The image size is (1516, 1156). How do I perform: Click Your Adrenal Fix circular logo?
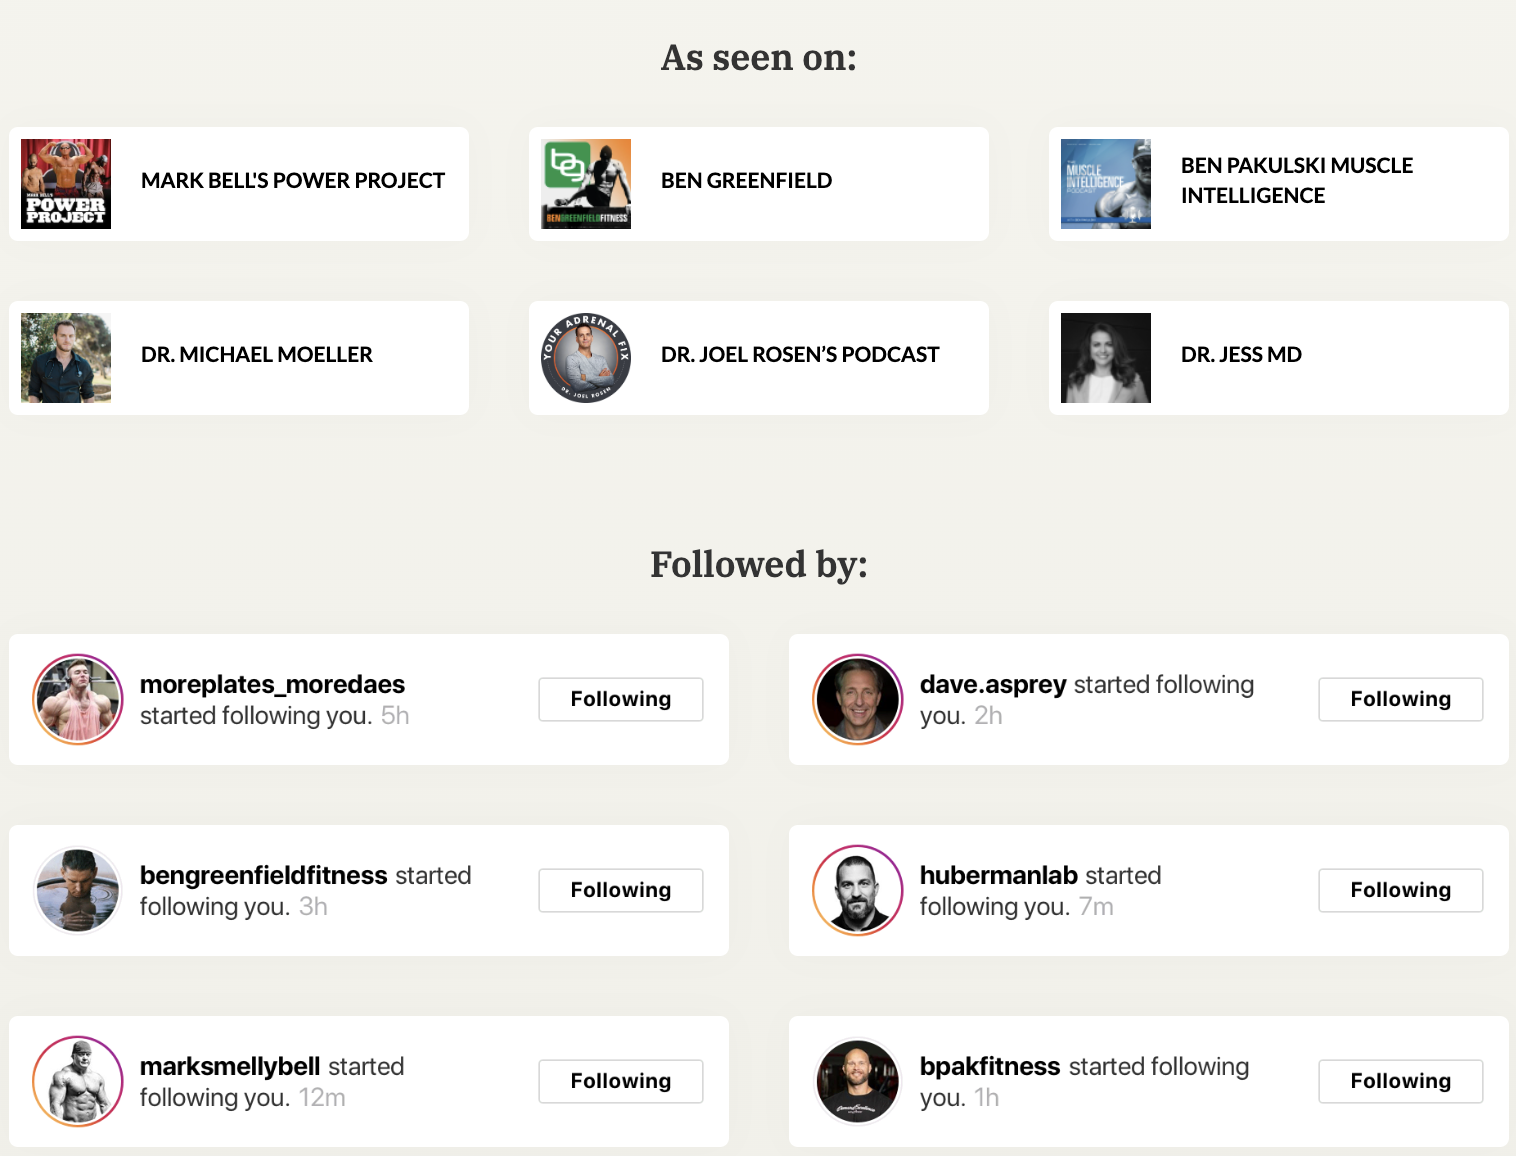pyautogui.click(x=586, y=358)
